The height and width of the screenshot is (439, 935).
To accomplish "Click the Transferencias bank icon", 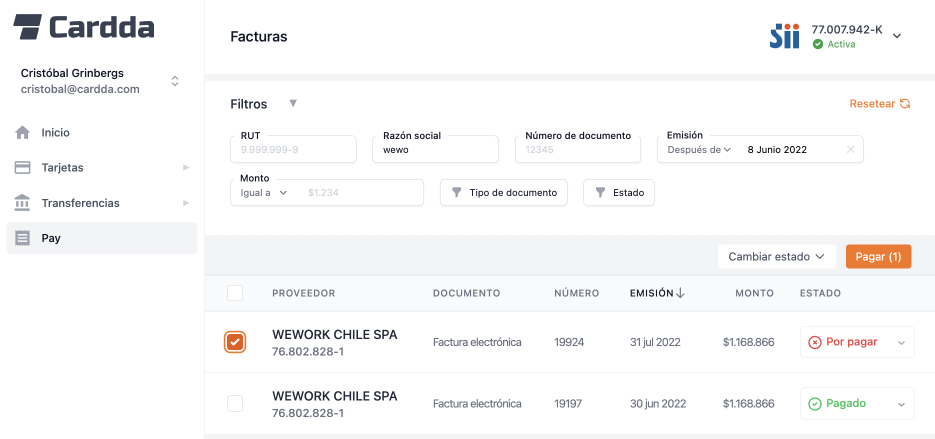I will [22, 203].
